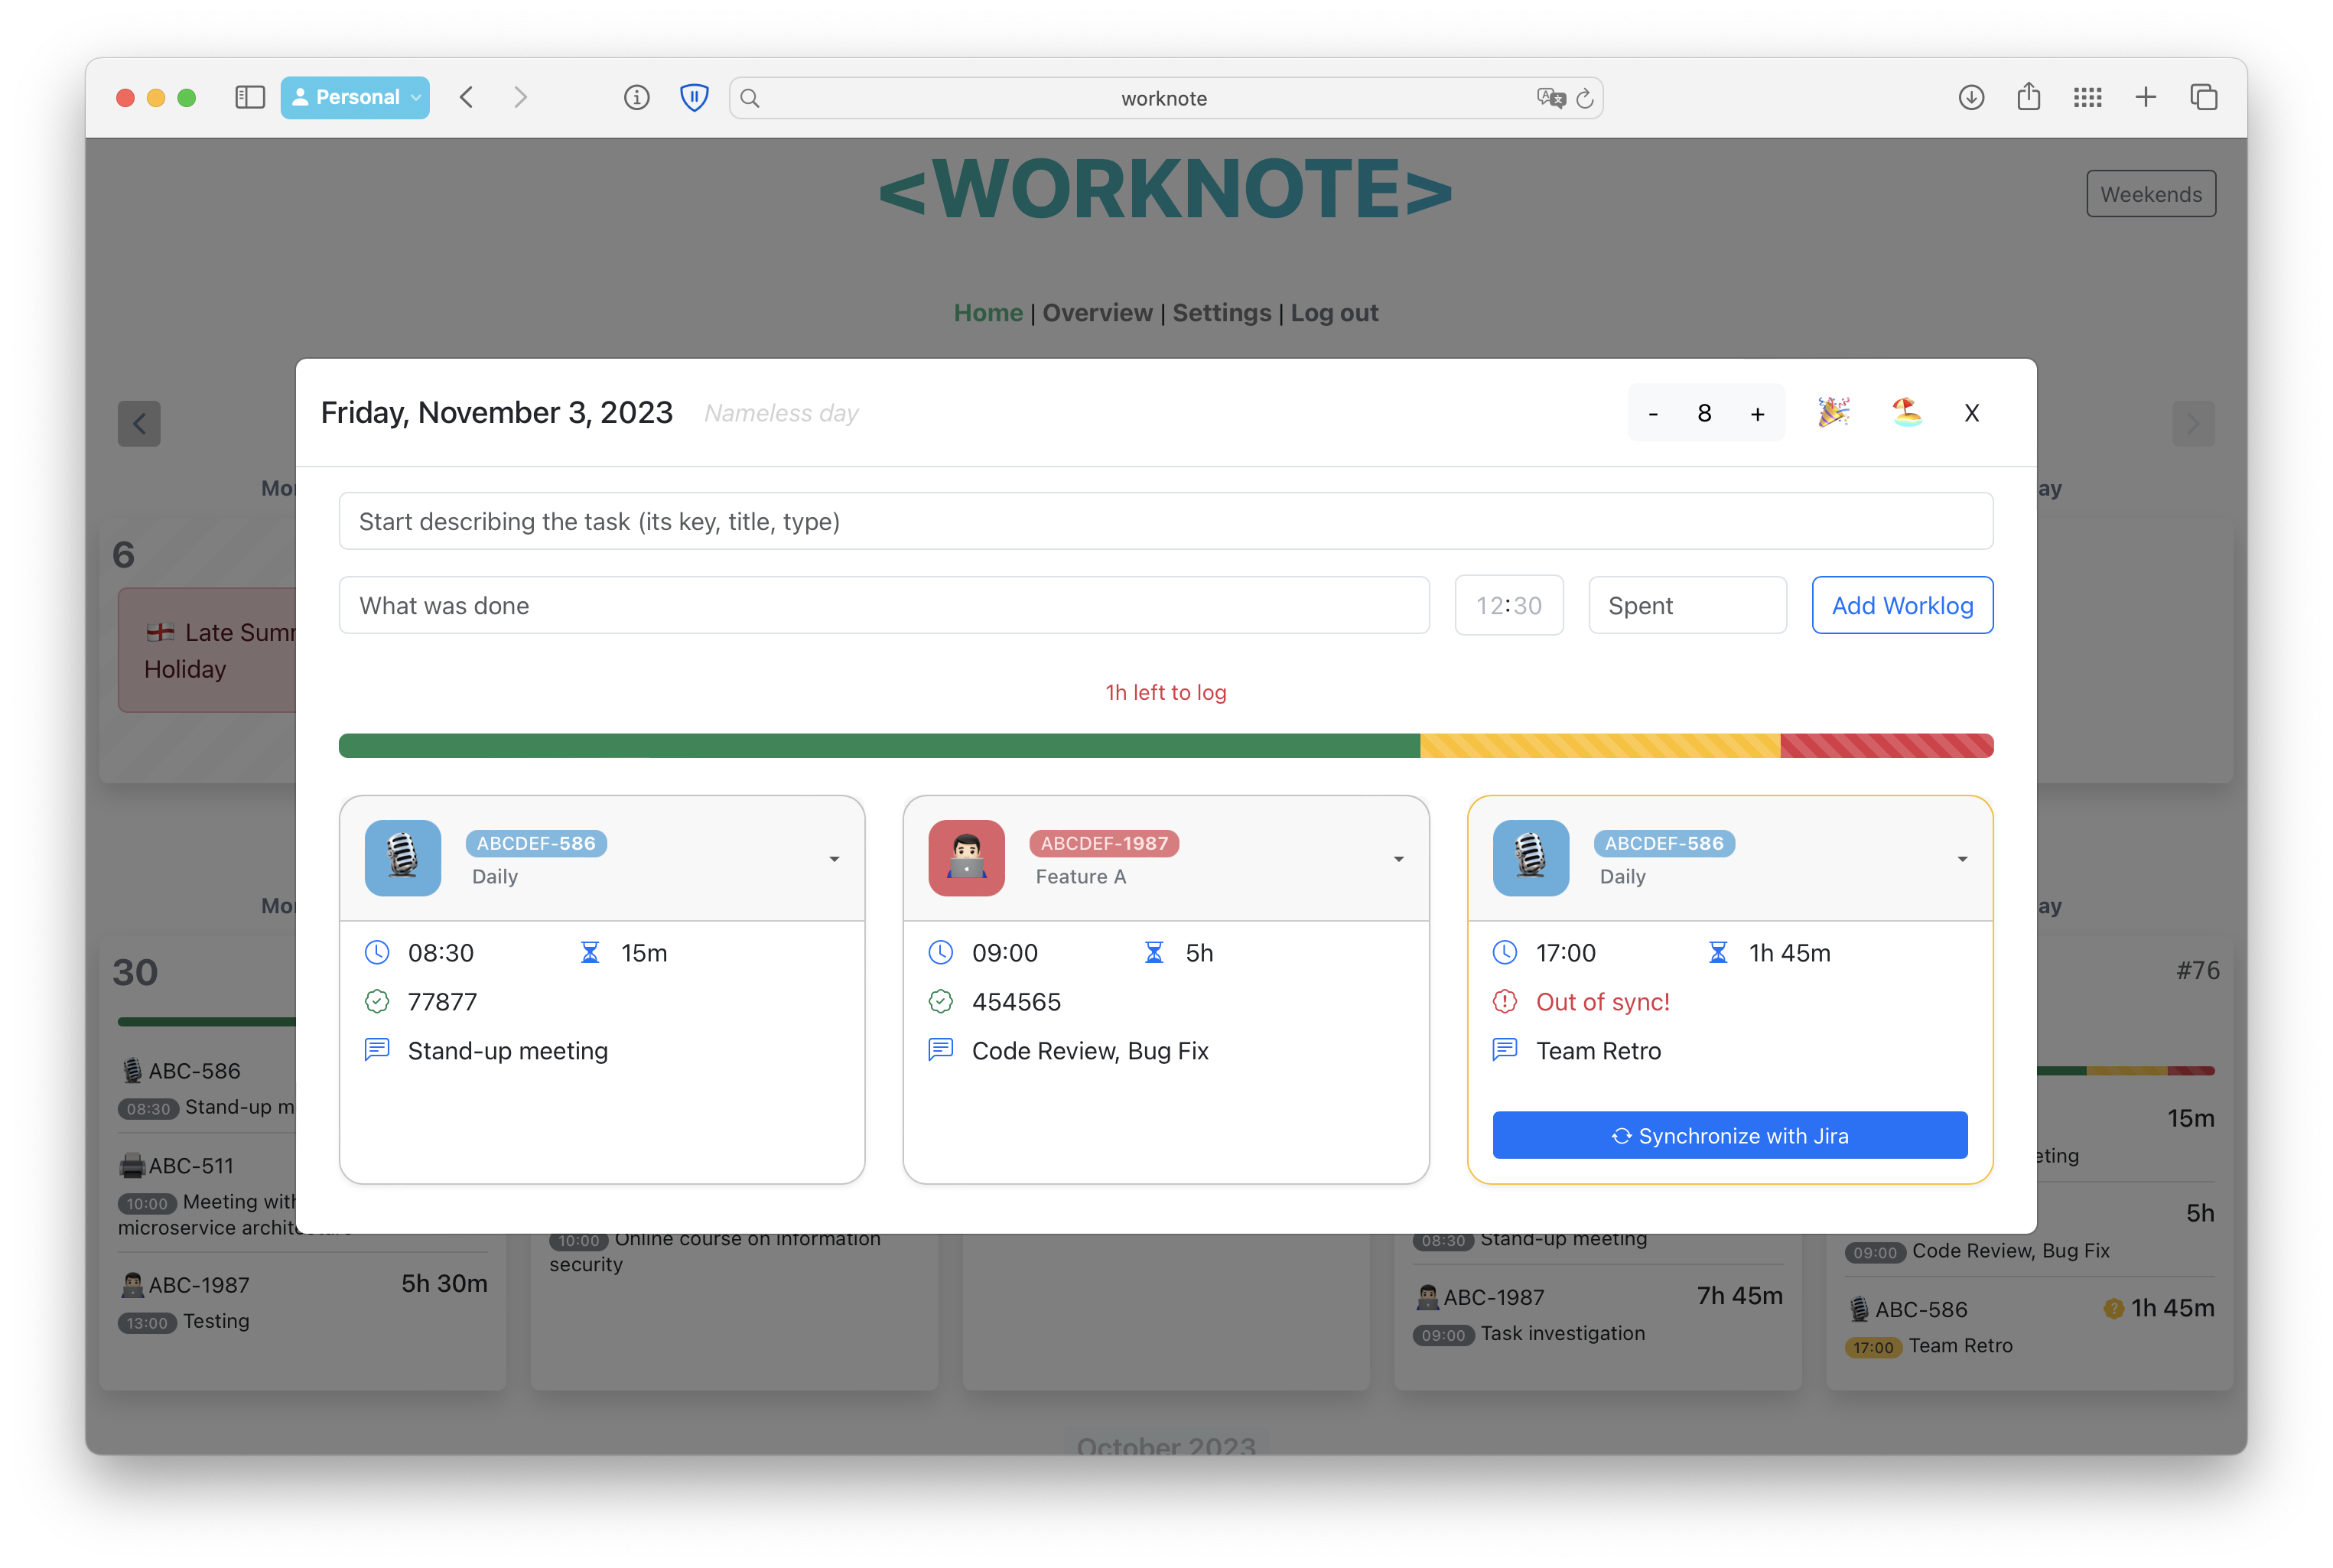Expand the ABCDEF-1987 Feature A card dropdown
The image size is (2333, 1568).
point(1398,859)
